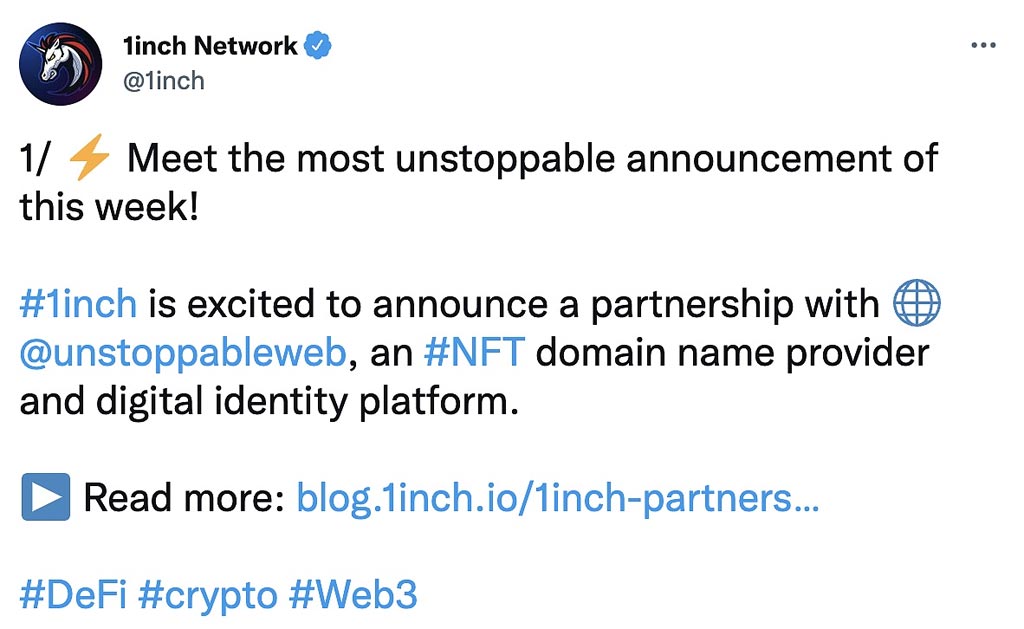The image size is (1024, 629).
Task: Open the #1inch hashtag
Action: [78, 304]
